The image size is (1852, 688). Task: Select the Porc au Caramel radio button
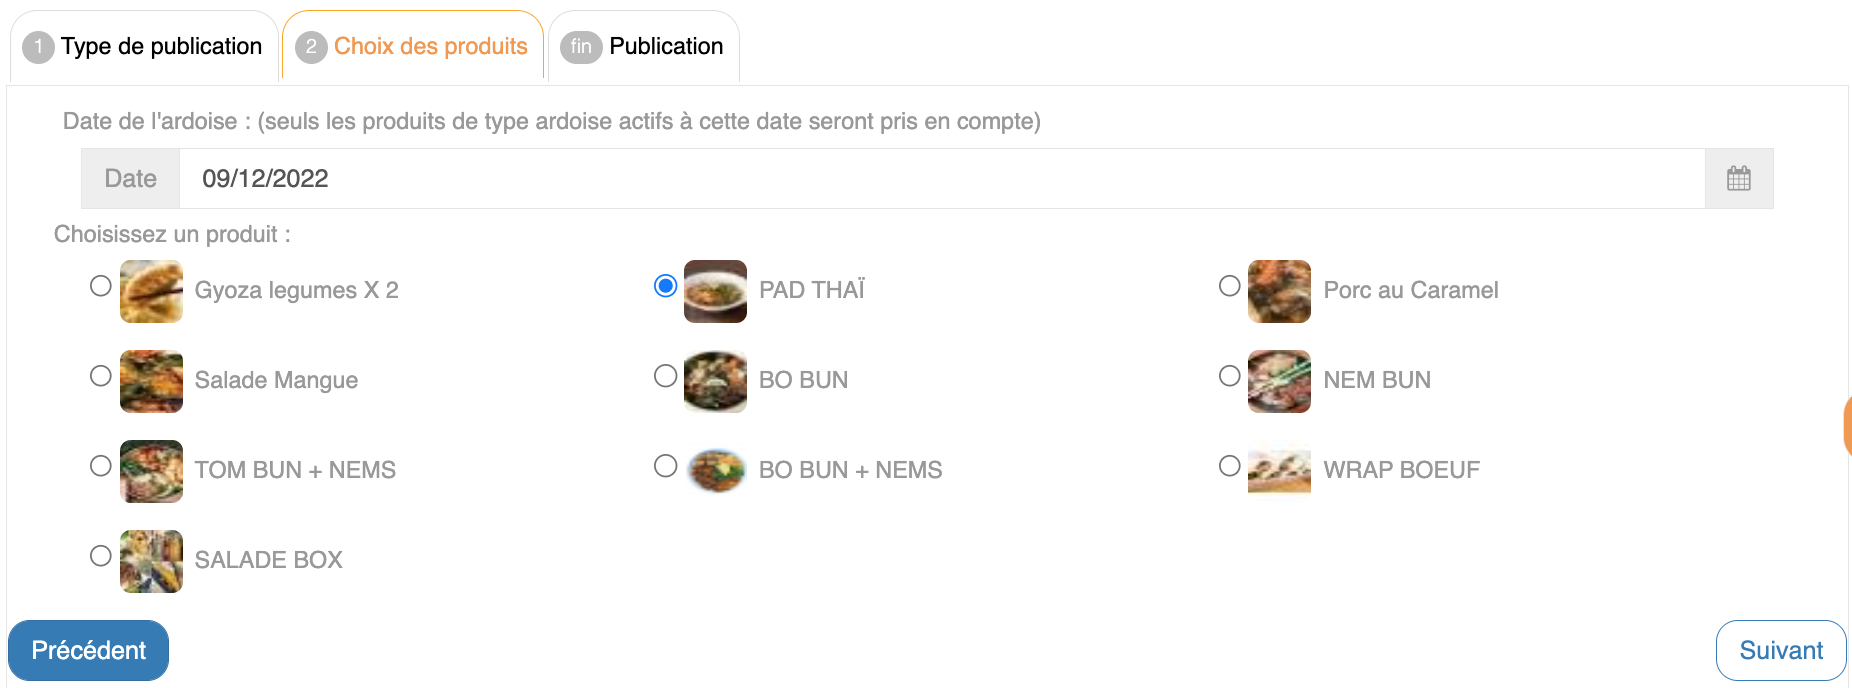(1230, 286)
